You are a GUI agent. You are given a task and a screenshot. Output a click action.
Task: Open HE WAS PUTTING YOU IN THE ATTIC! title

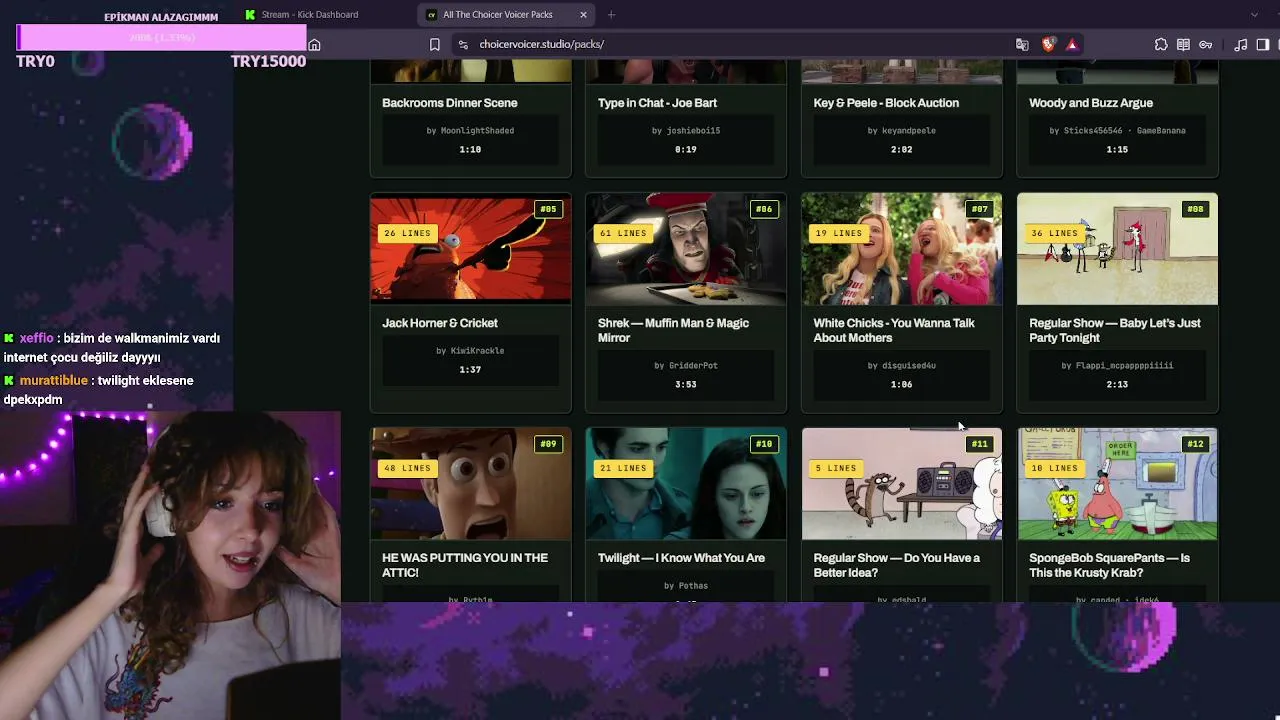coord(465,565)
